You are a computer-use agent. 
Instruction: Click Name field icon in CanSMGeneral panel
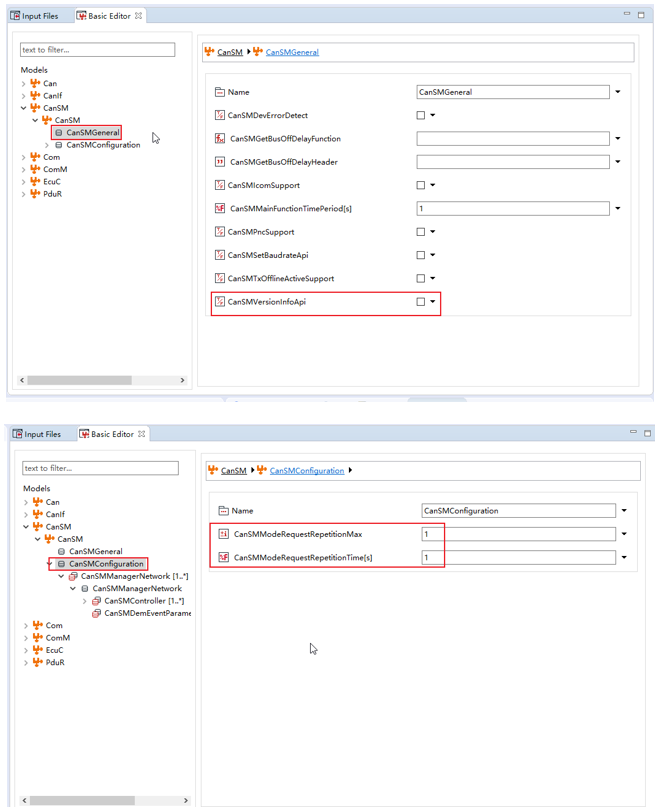220,92
